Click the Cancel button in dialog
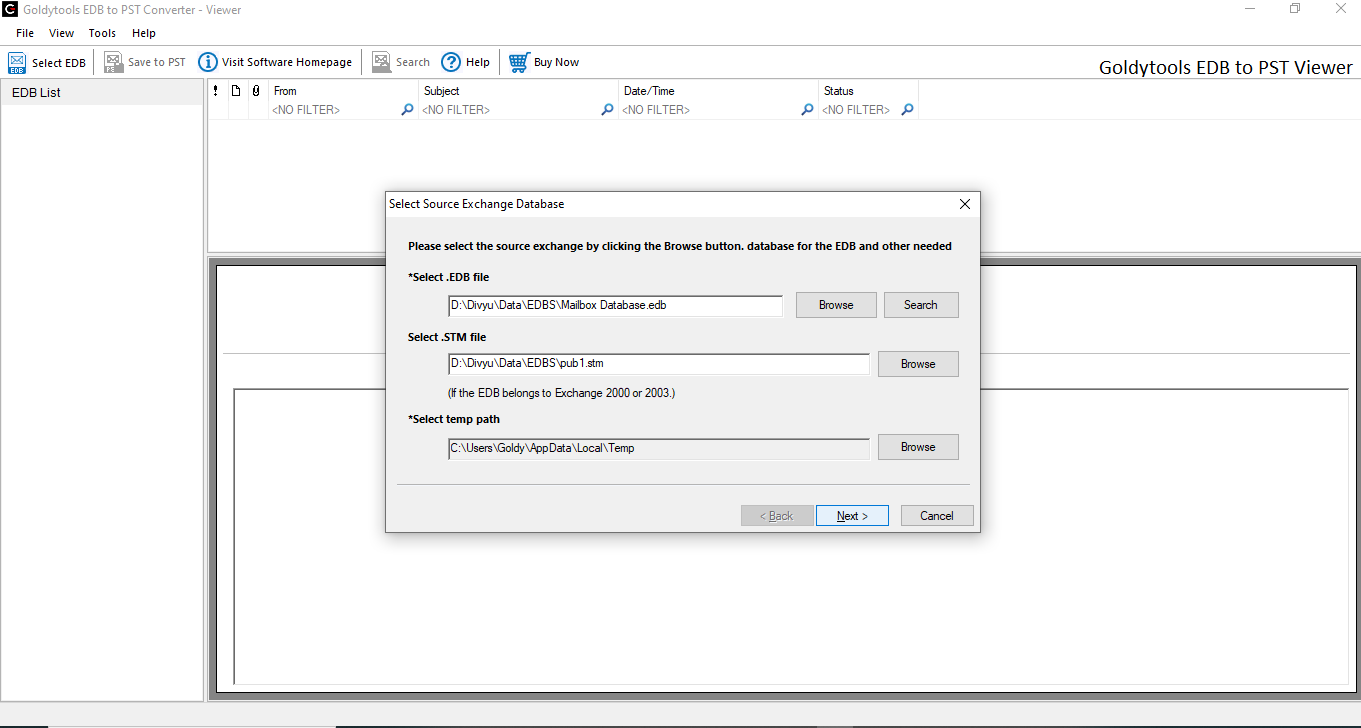This screenshot has height=728, width=1361. pos(937,516)
